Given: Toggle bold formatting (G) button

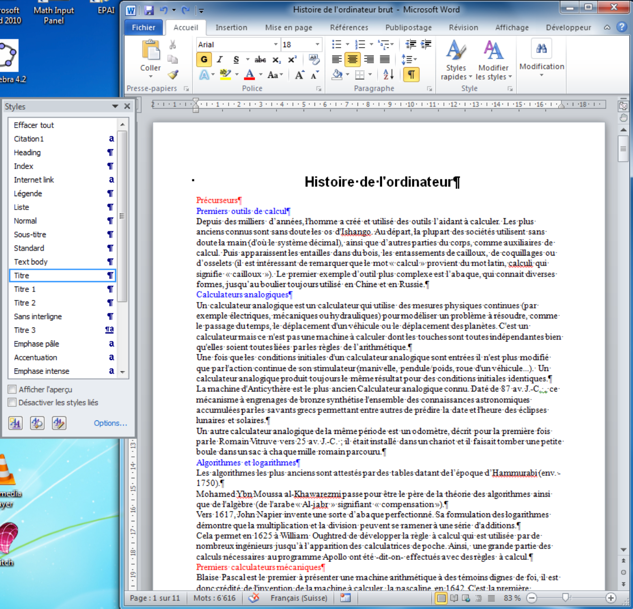Looking at the screenshot, I should coord(204,60).
